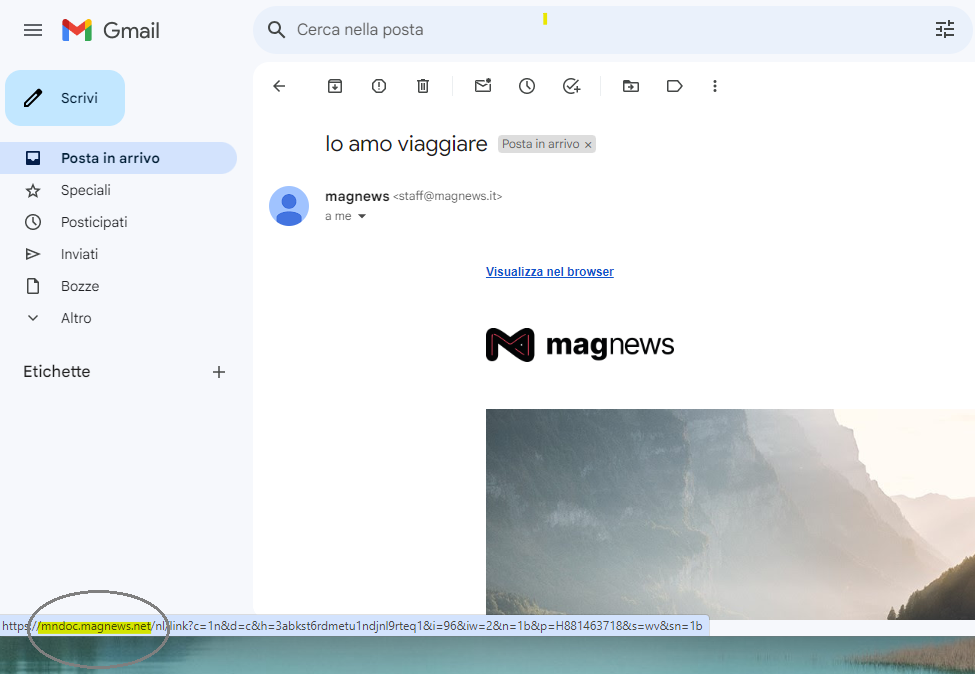Image resolution: width=975 pixels, height=674 pixels.
Task: Expand the Altro section in sidebar
Action: pos(76,318)
